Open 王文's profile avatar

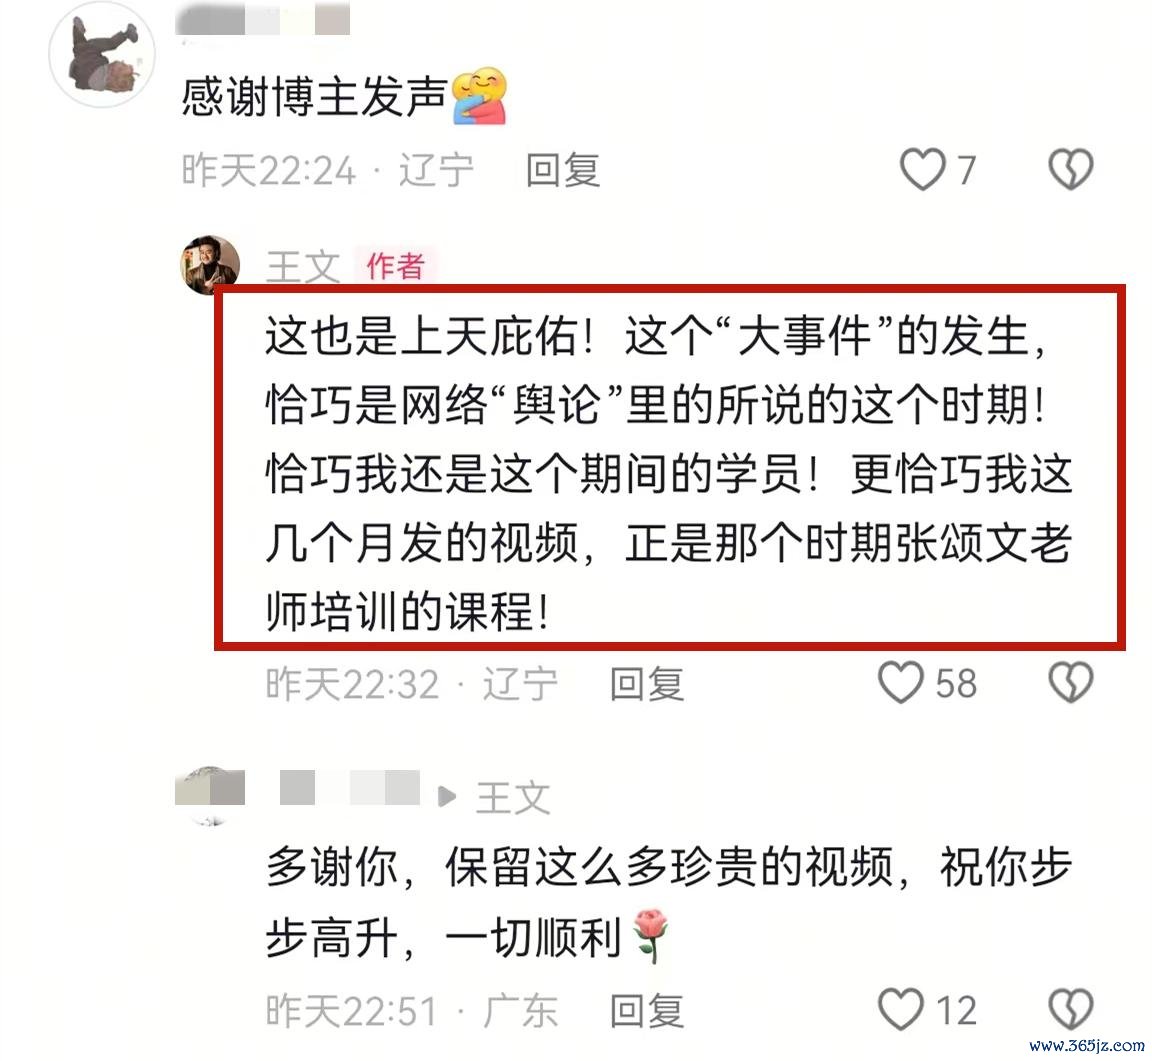pos(210,265)
